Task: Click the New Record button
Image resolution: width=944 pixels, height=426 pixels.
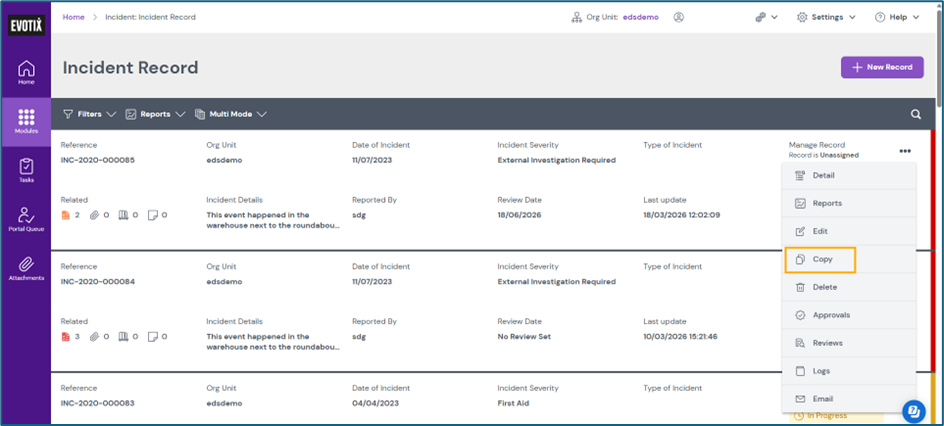Action: click(881, 67)
